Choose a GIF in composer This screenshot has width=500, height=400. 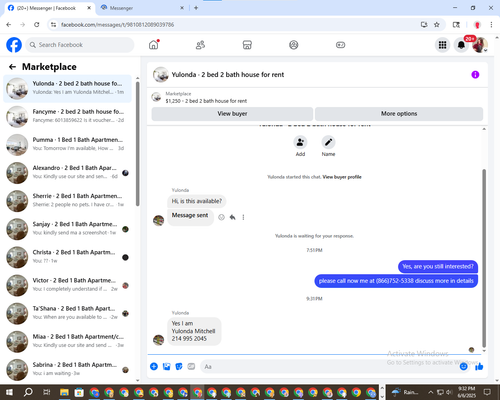191,367
